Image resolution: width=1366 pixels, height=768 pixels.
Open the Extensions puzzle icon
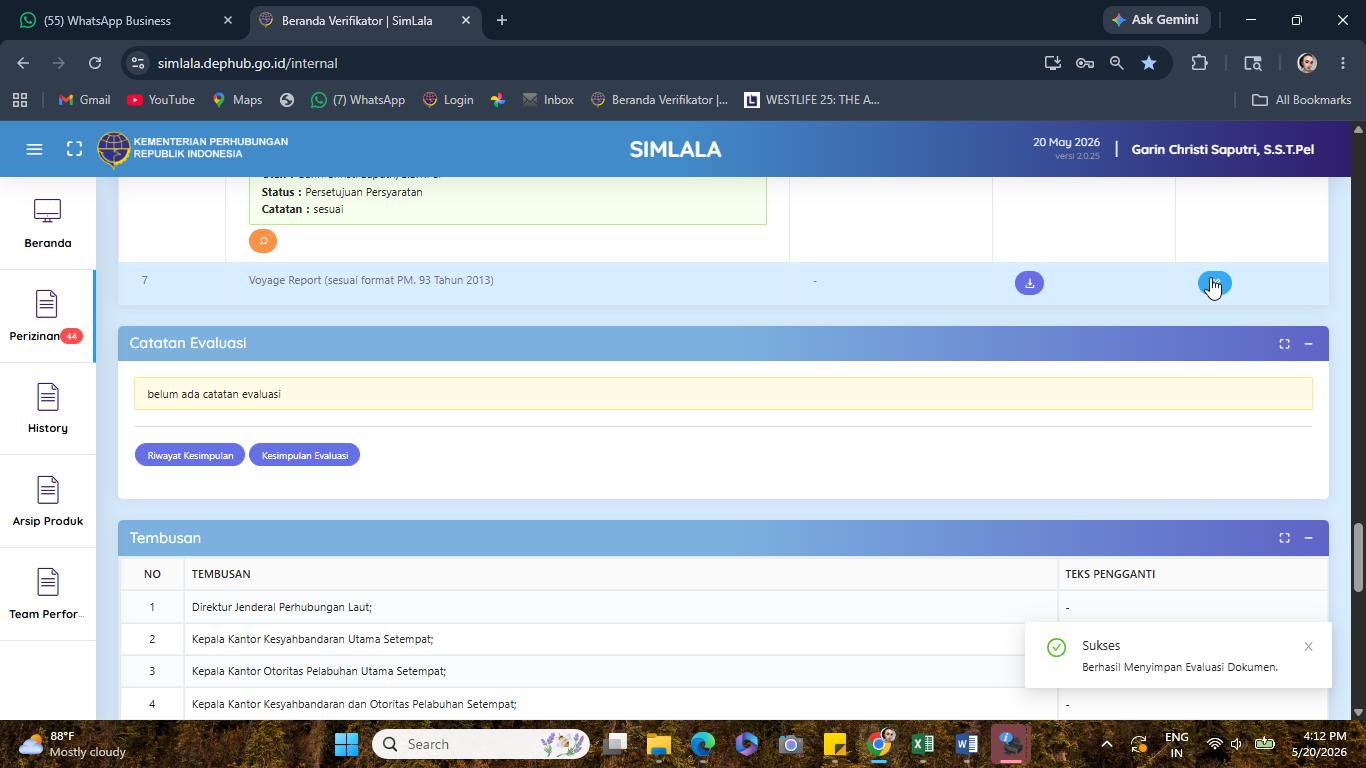coord(1199,63)
